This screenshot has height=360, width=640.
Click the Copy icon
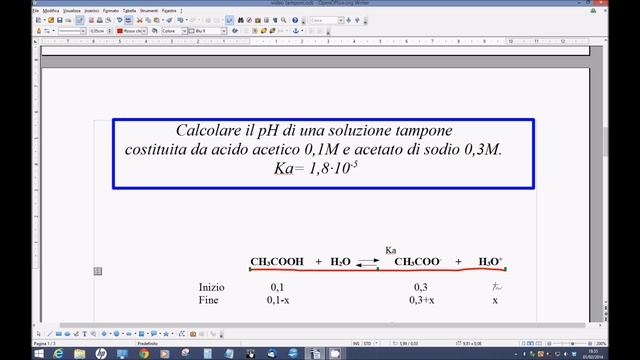tap(148, 20)
